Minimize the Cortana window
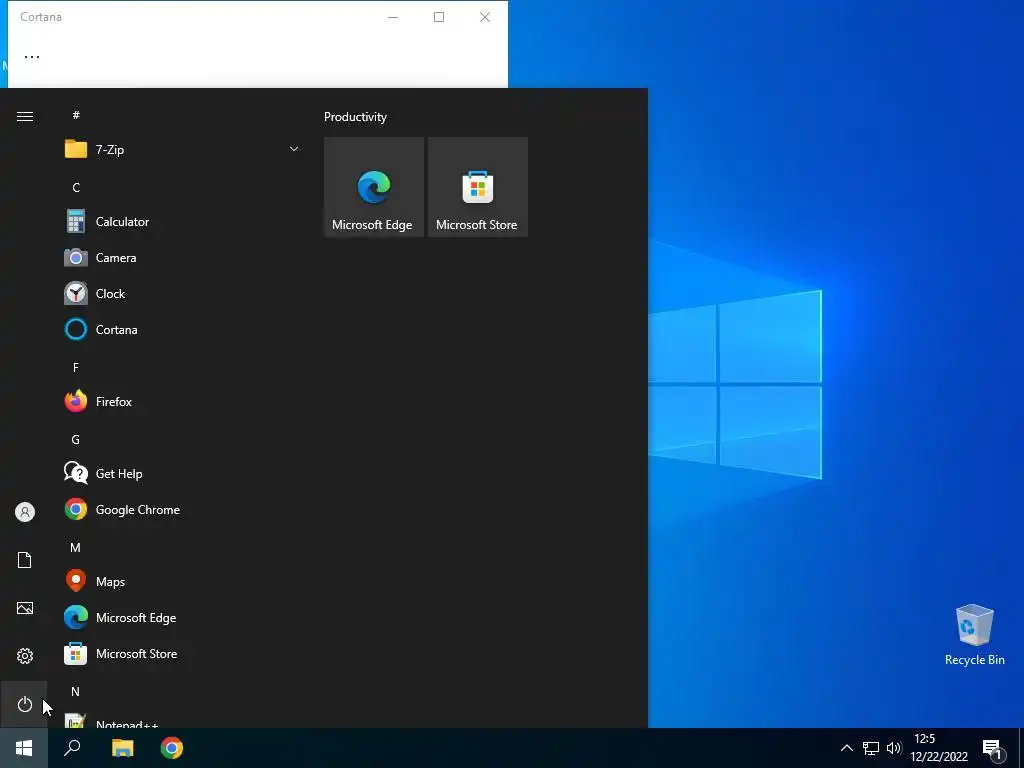 pos(393,17)
